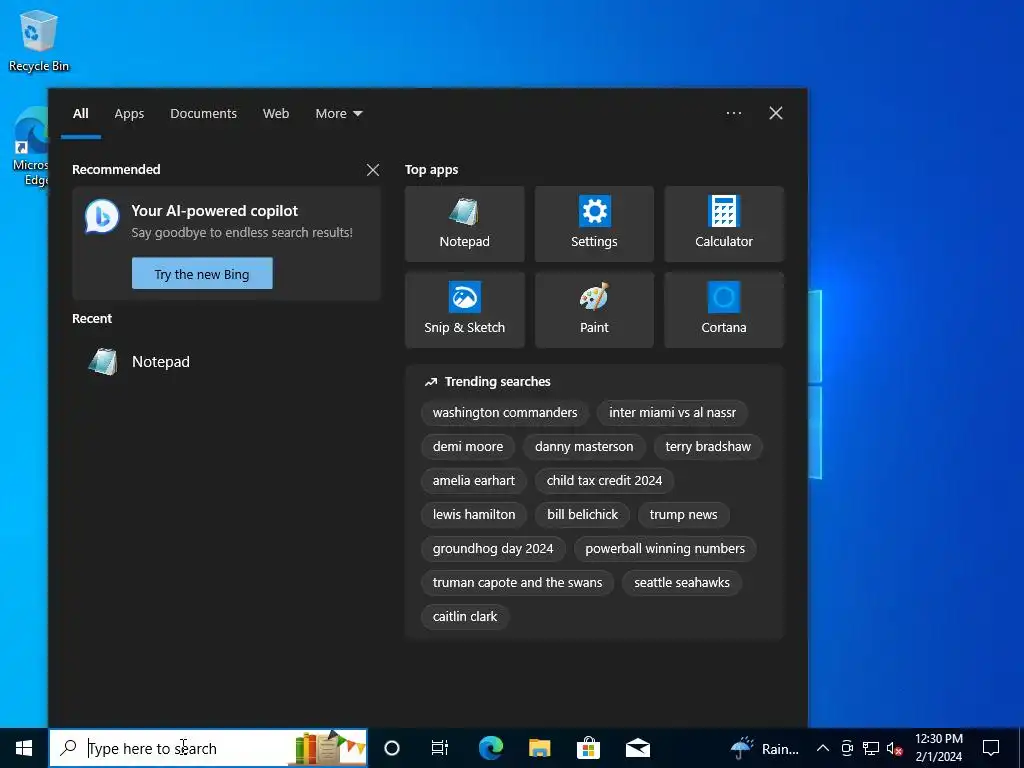Click seattle seahawks trending chip
The width and height of the screenshot is (1024, 768).
(682, 583)
